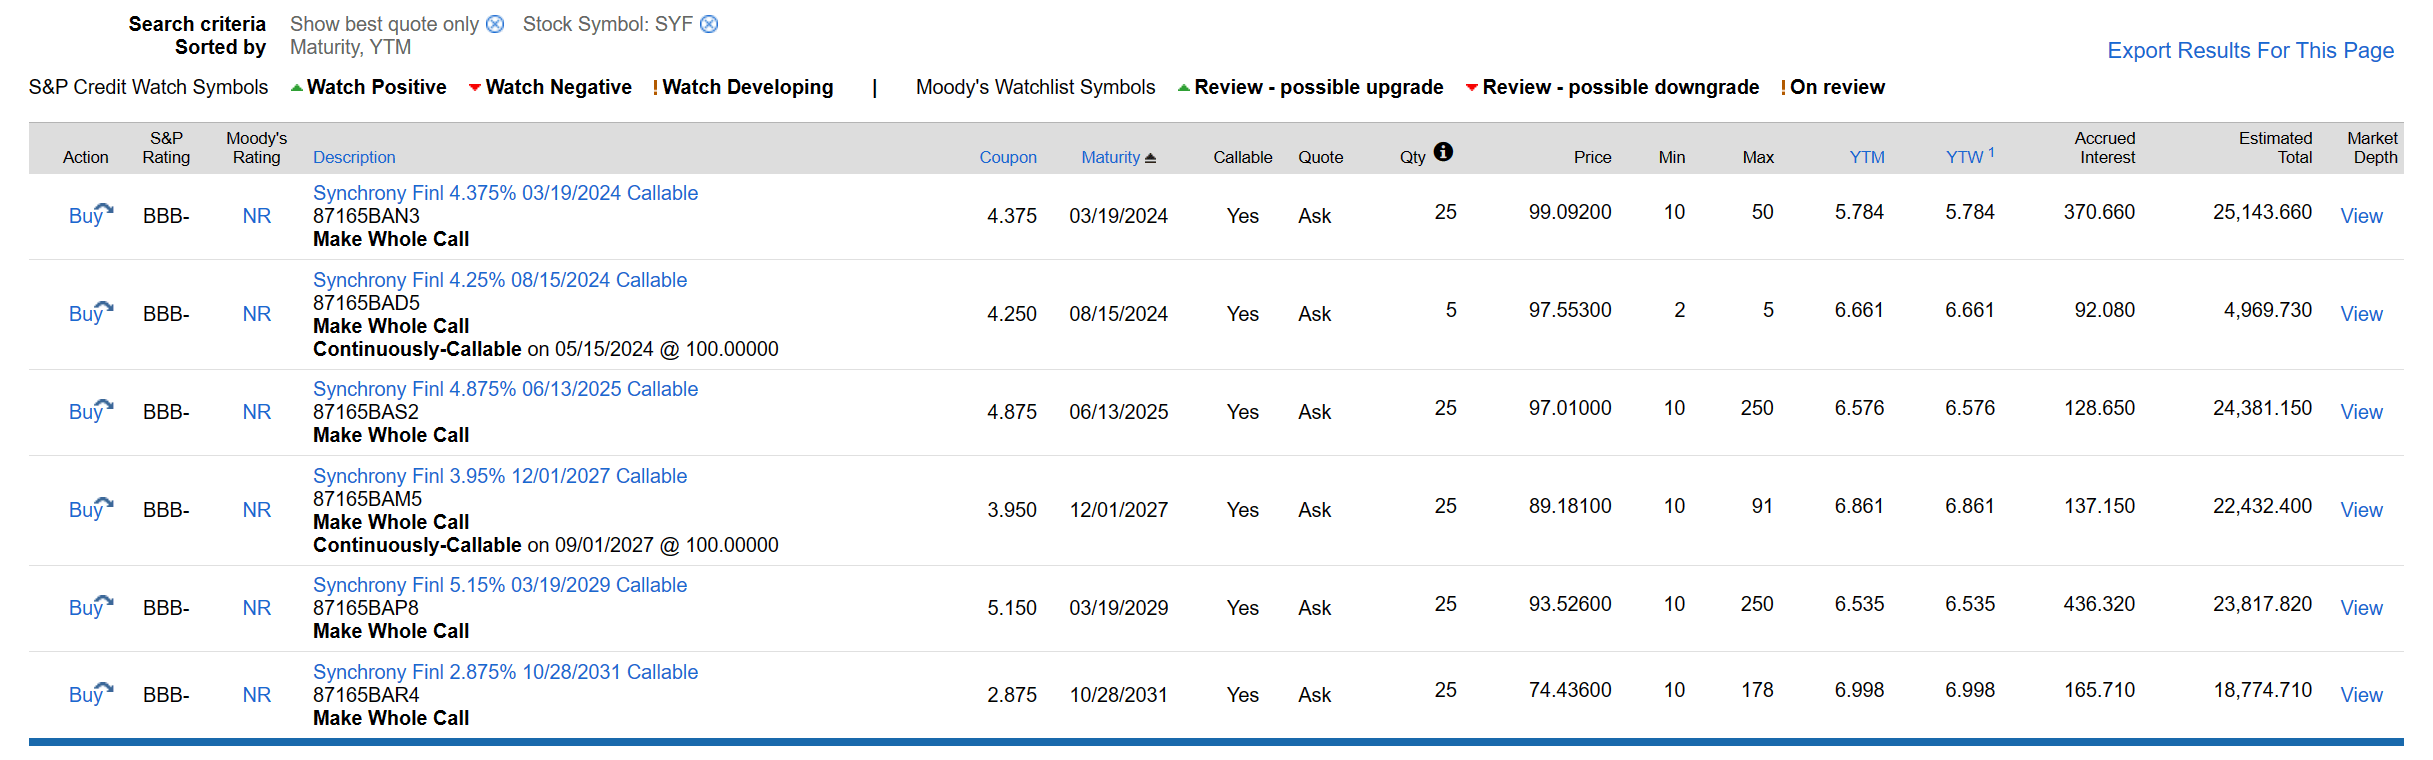Screen dimensions: 2433x760
Task: View market depth for the 12/01/2027 bond
Action: coord(2361,510)
